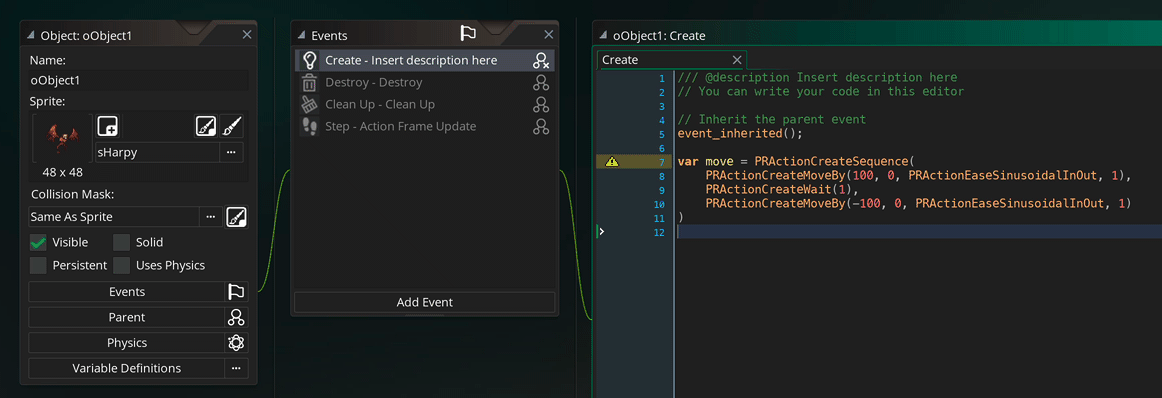The height and width of the screenshot is (398, 1162).
Task: Click the Destroy event inheritance icon
Action: (x=541, y=82)
